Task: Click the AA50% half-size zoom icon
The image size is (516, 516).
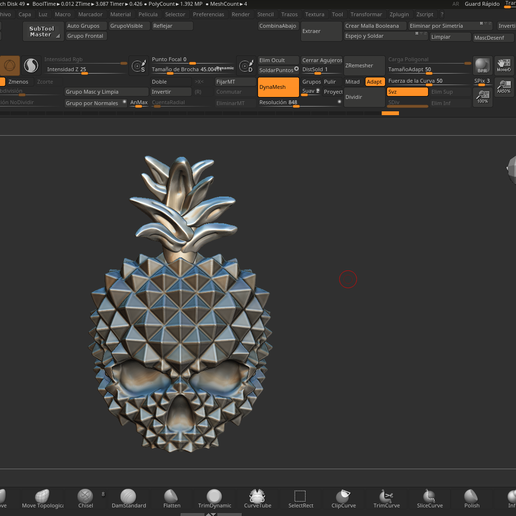Action: (x=504, y=86)
